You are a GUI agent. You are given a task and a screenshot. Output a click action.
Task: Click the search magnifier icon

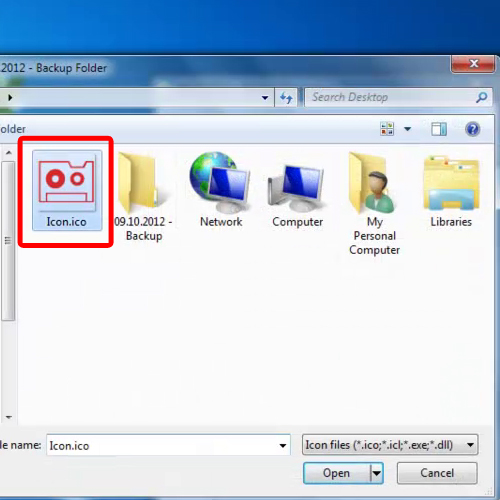coord(482,97)
